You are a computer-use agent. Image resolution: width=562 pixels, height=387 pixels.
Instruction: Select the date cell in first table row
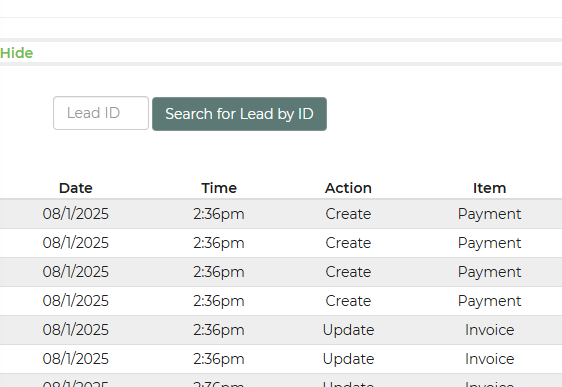click(76, 214)
